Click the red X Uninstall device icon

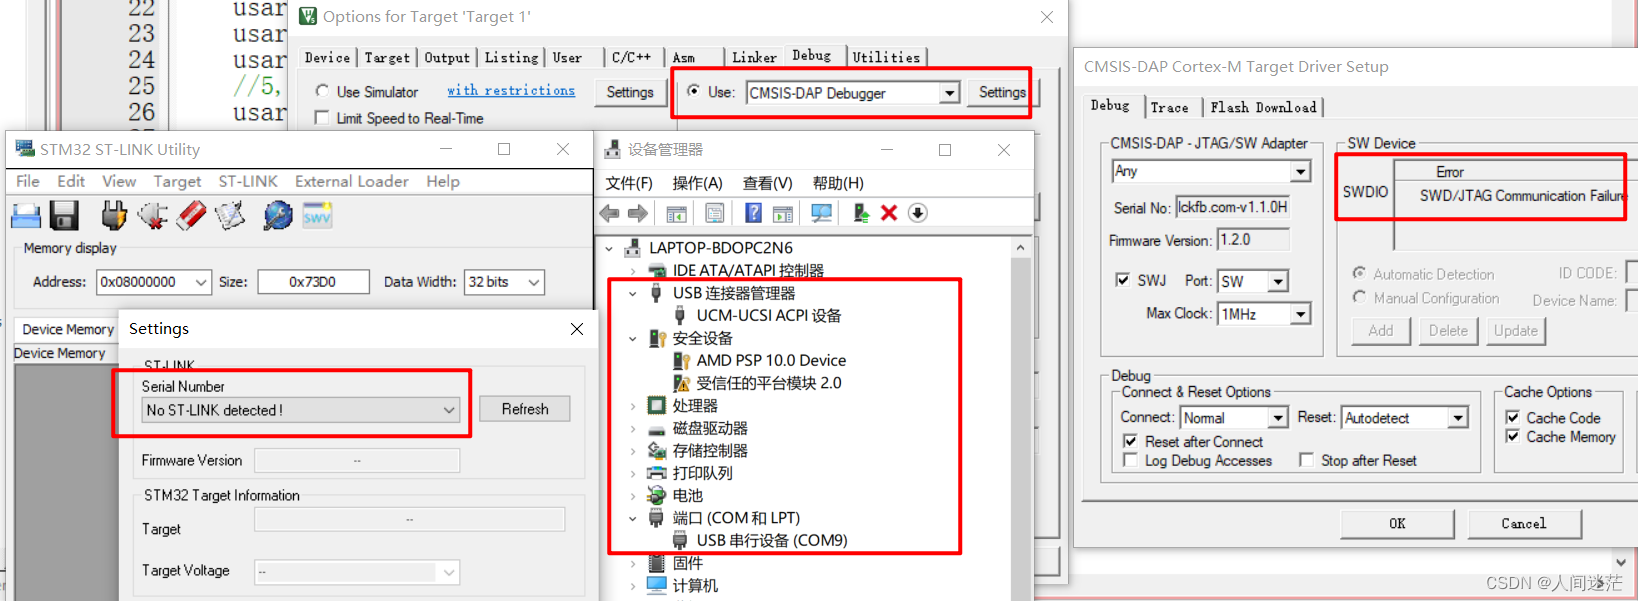pos(889,213)
